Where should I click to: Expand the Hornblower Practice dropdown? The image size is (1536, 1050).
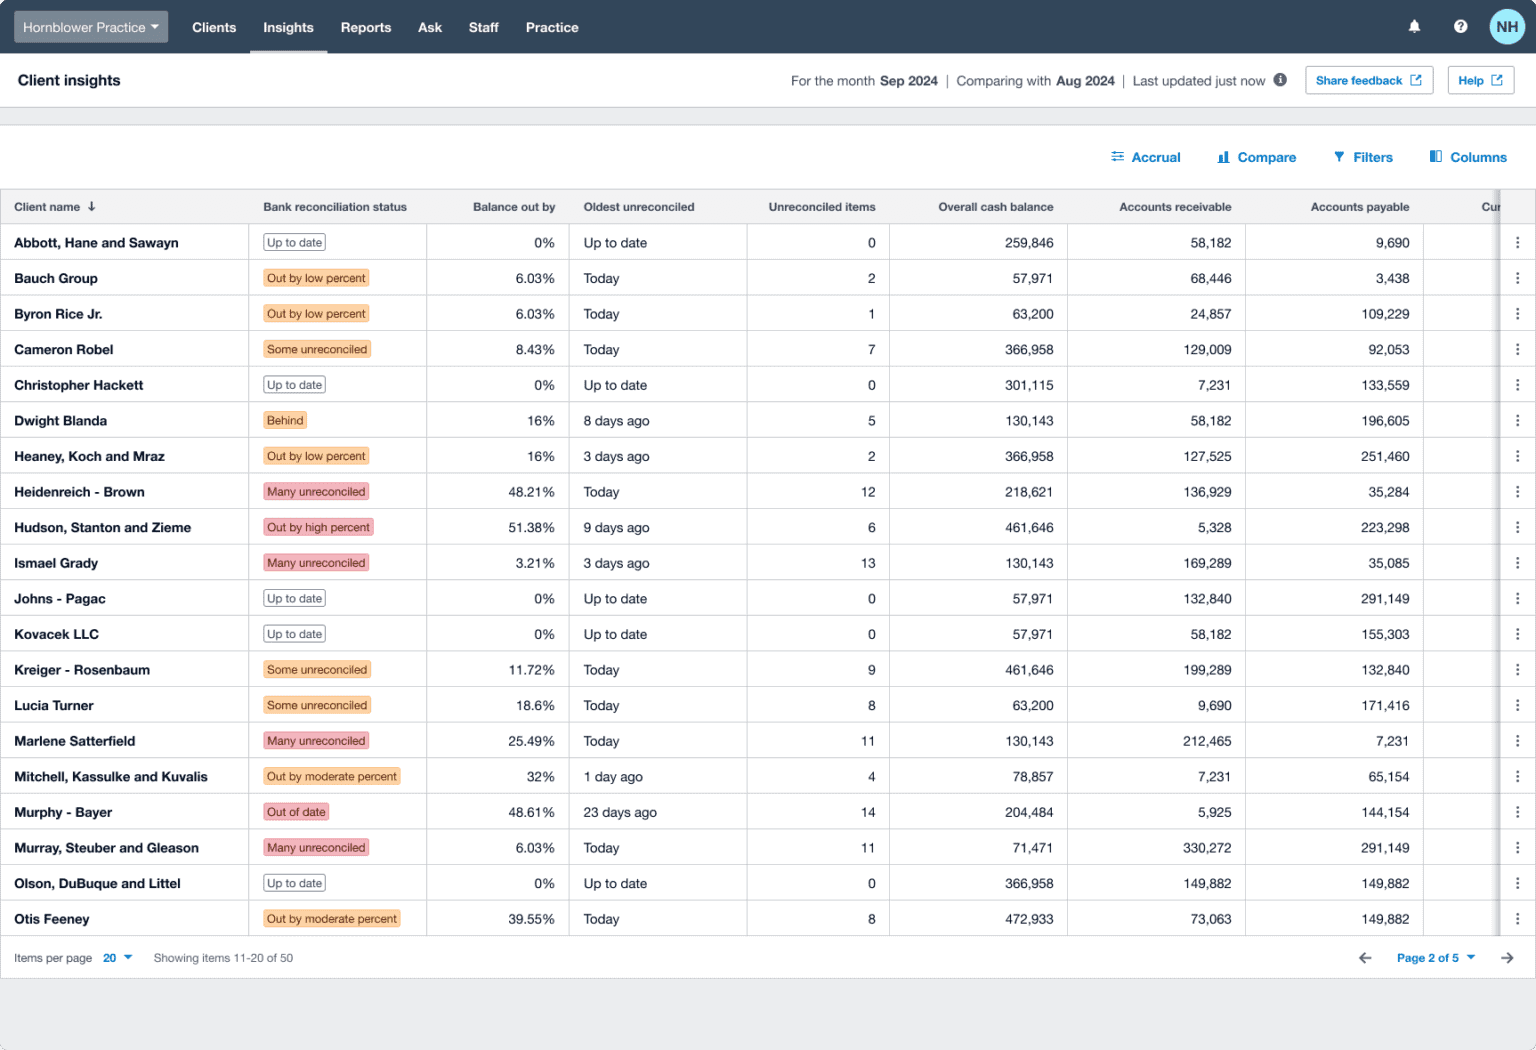coord(90,27)
